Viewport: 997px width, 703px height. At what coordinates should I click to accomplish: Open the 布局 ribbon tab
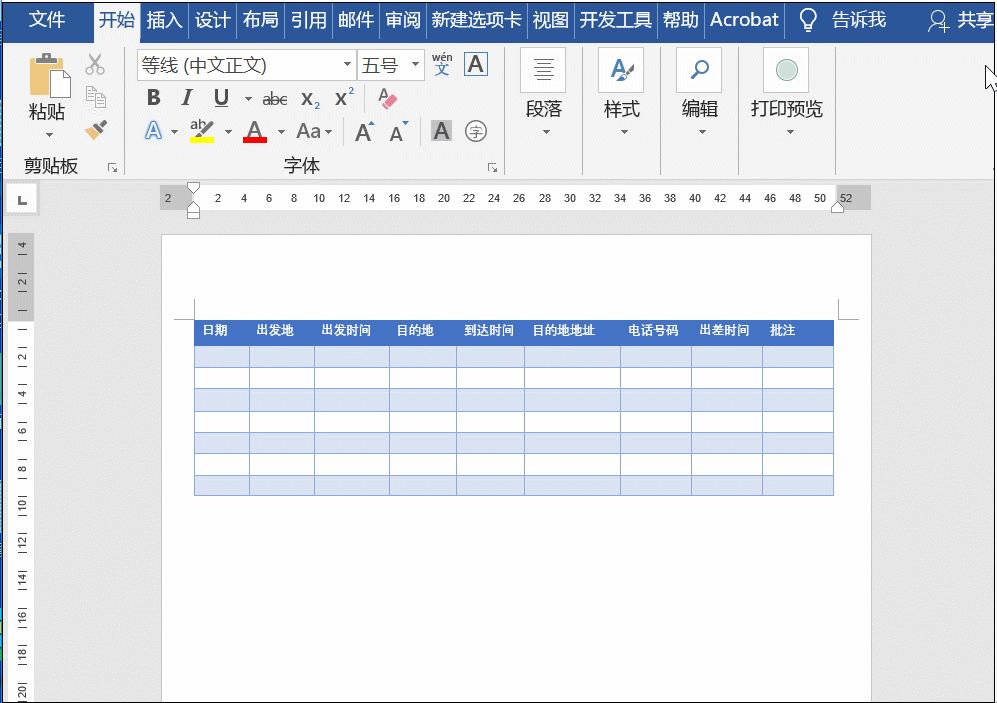click(x=260, y=20)
